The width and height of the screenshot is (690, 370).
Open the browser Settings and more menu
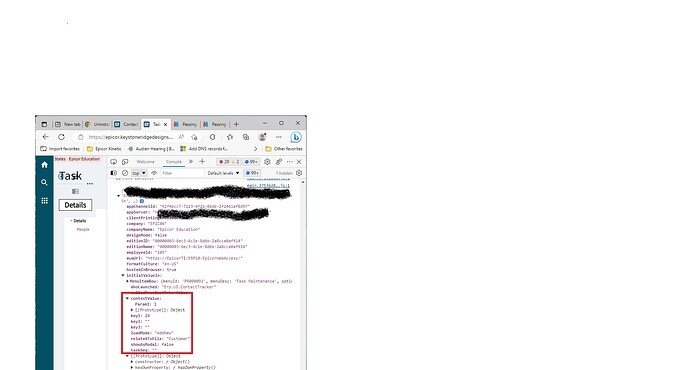[x=279, y=137]
